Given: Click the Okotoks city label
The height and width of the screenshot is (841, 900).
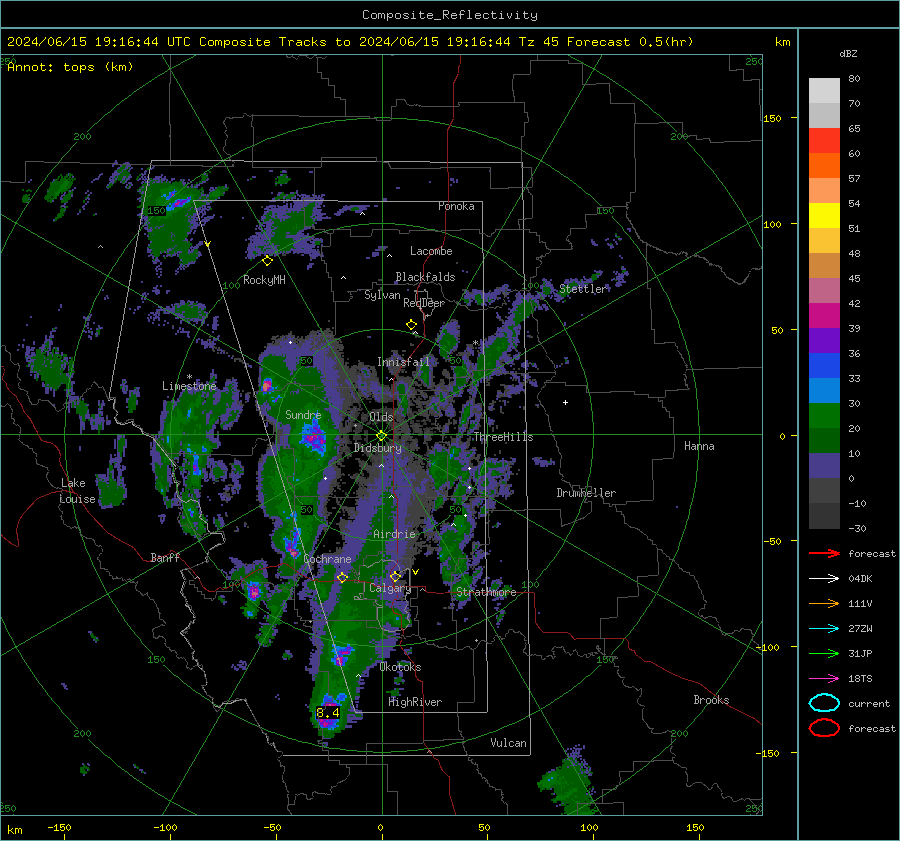Looking at the screenshot, I should (x=400, y=667).
